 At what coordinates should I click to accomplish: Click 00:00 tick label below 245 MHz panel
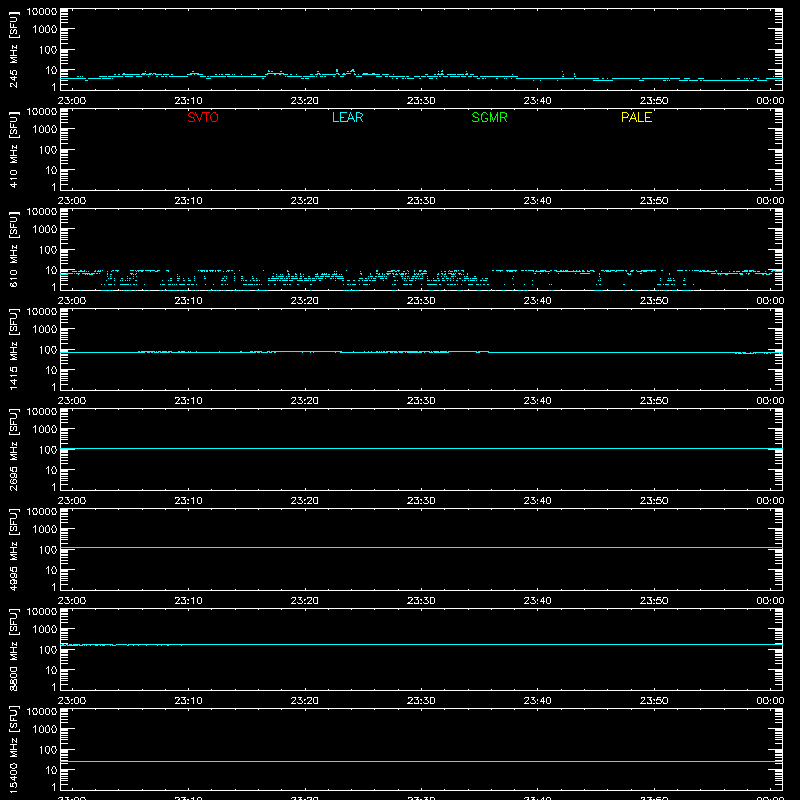770,101
